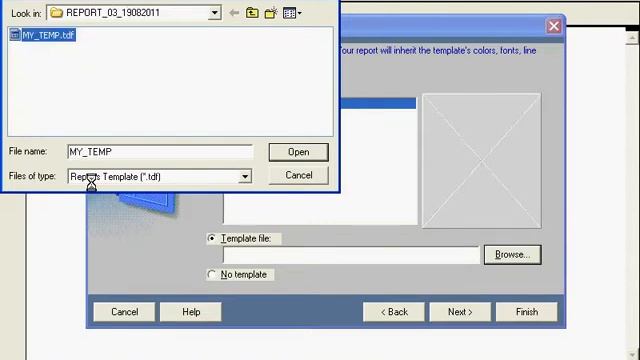The width and height of the screenshot is (640, 360).
Task: Click the Template file path field
Action: 351,255
